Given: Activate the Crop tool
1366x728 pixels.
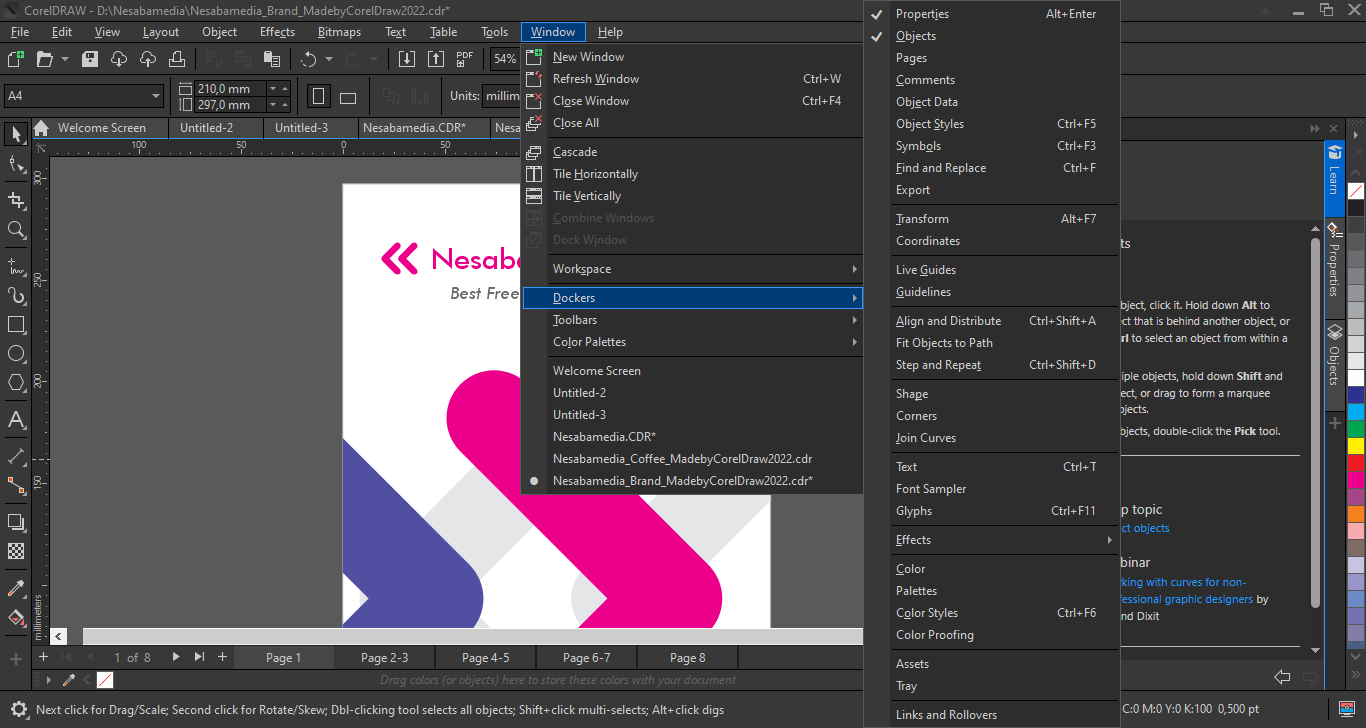Looking at the screenshot, I should [x=16, y=200].
